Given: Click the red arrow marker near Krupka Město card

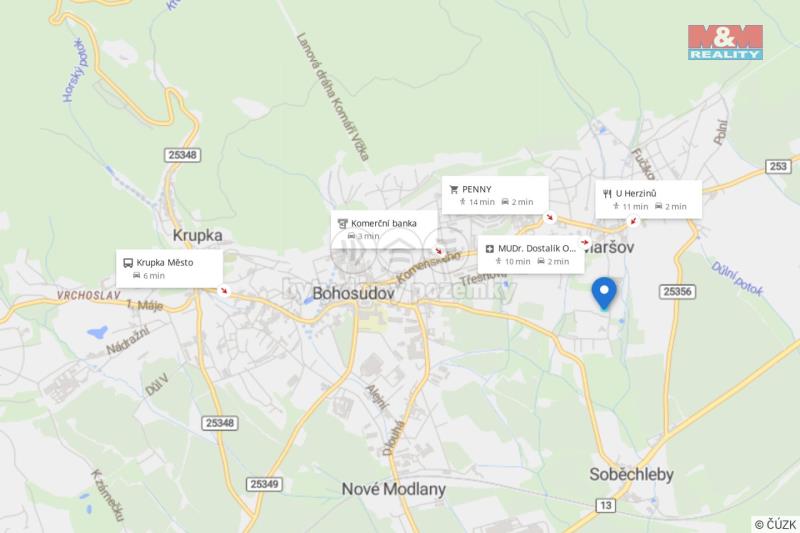Looking at the screenshot, I should point(223,291).
